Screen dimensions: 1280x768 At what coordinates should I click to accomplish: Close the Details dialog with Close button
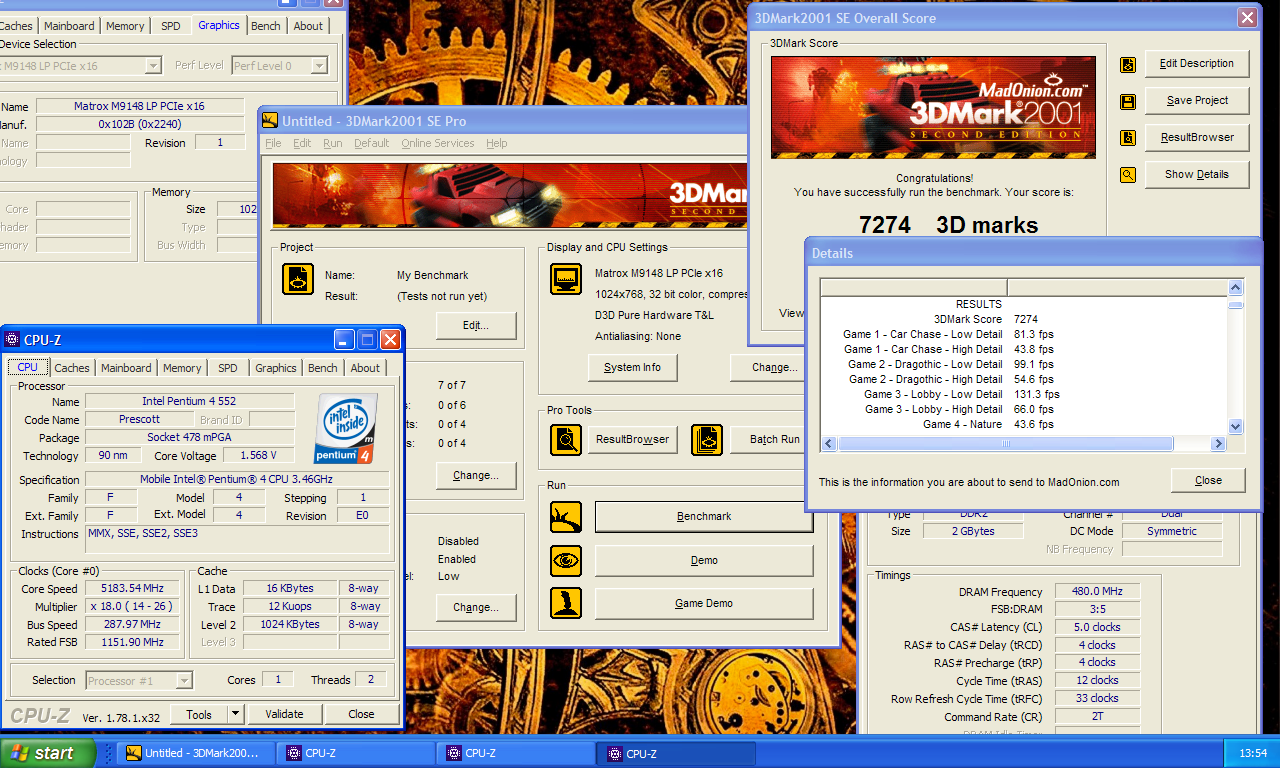tap(1208, 480)
